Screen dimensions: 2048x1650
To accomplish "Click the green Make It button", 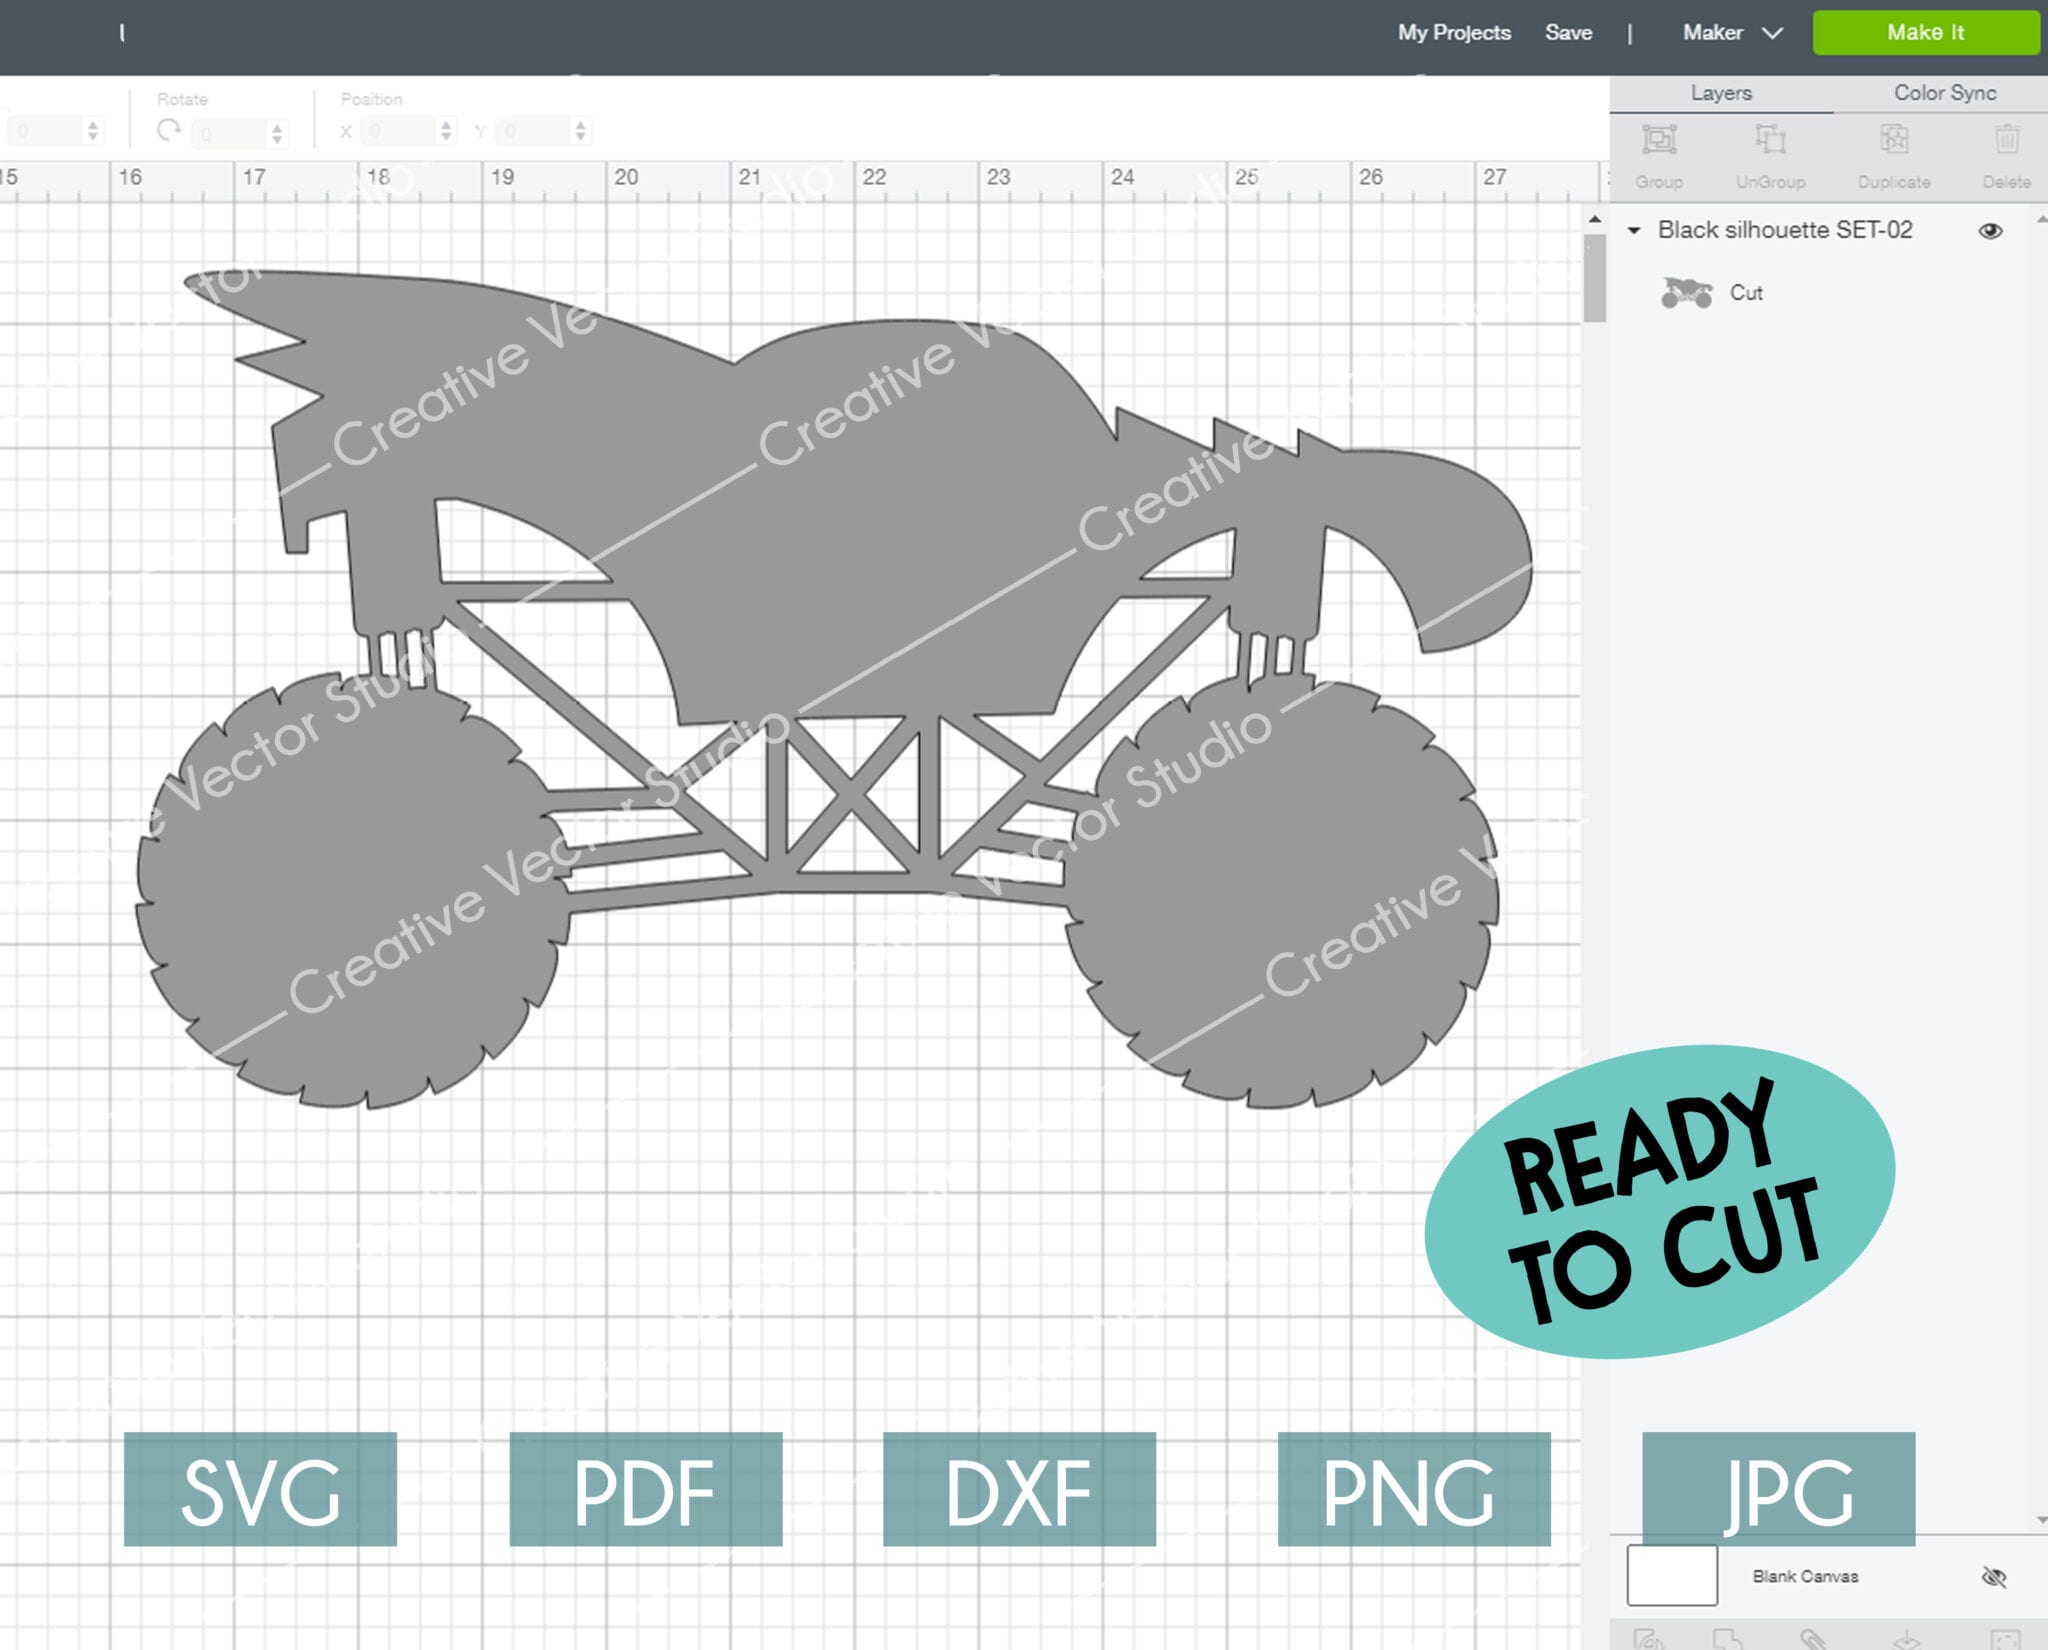I will (1925, 32).
